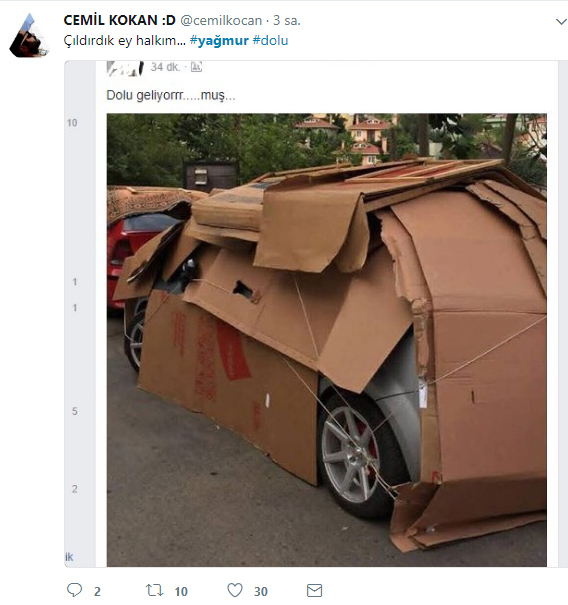
Task: Click the tweet text Çıldırdık ey halkım
Action: tap(124, 41)
